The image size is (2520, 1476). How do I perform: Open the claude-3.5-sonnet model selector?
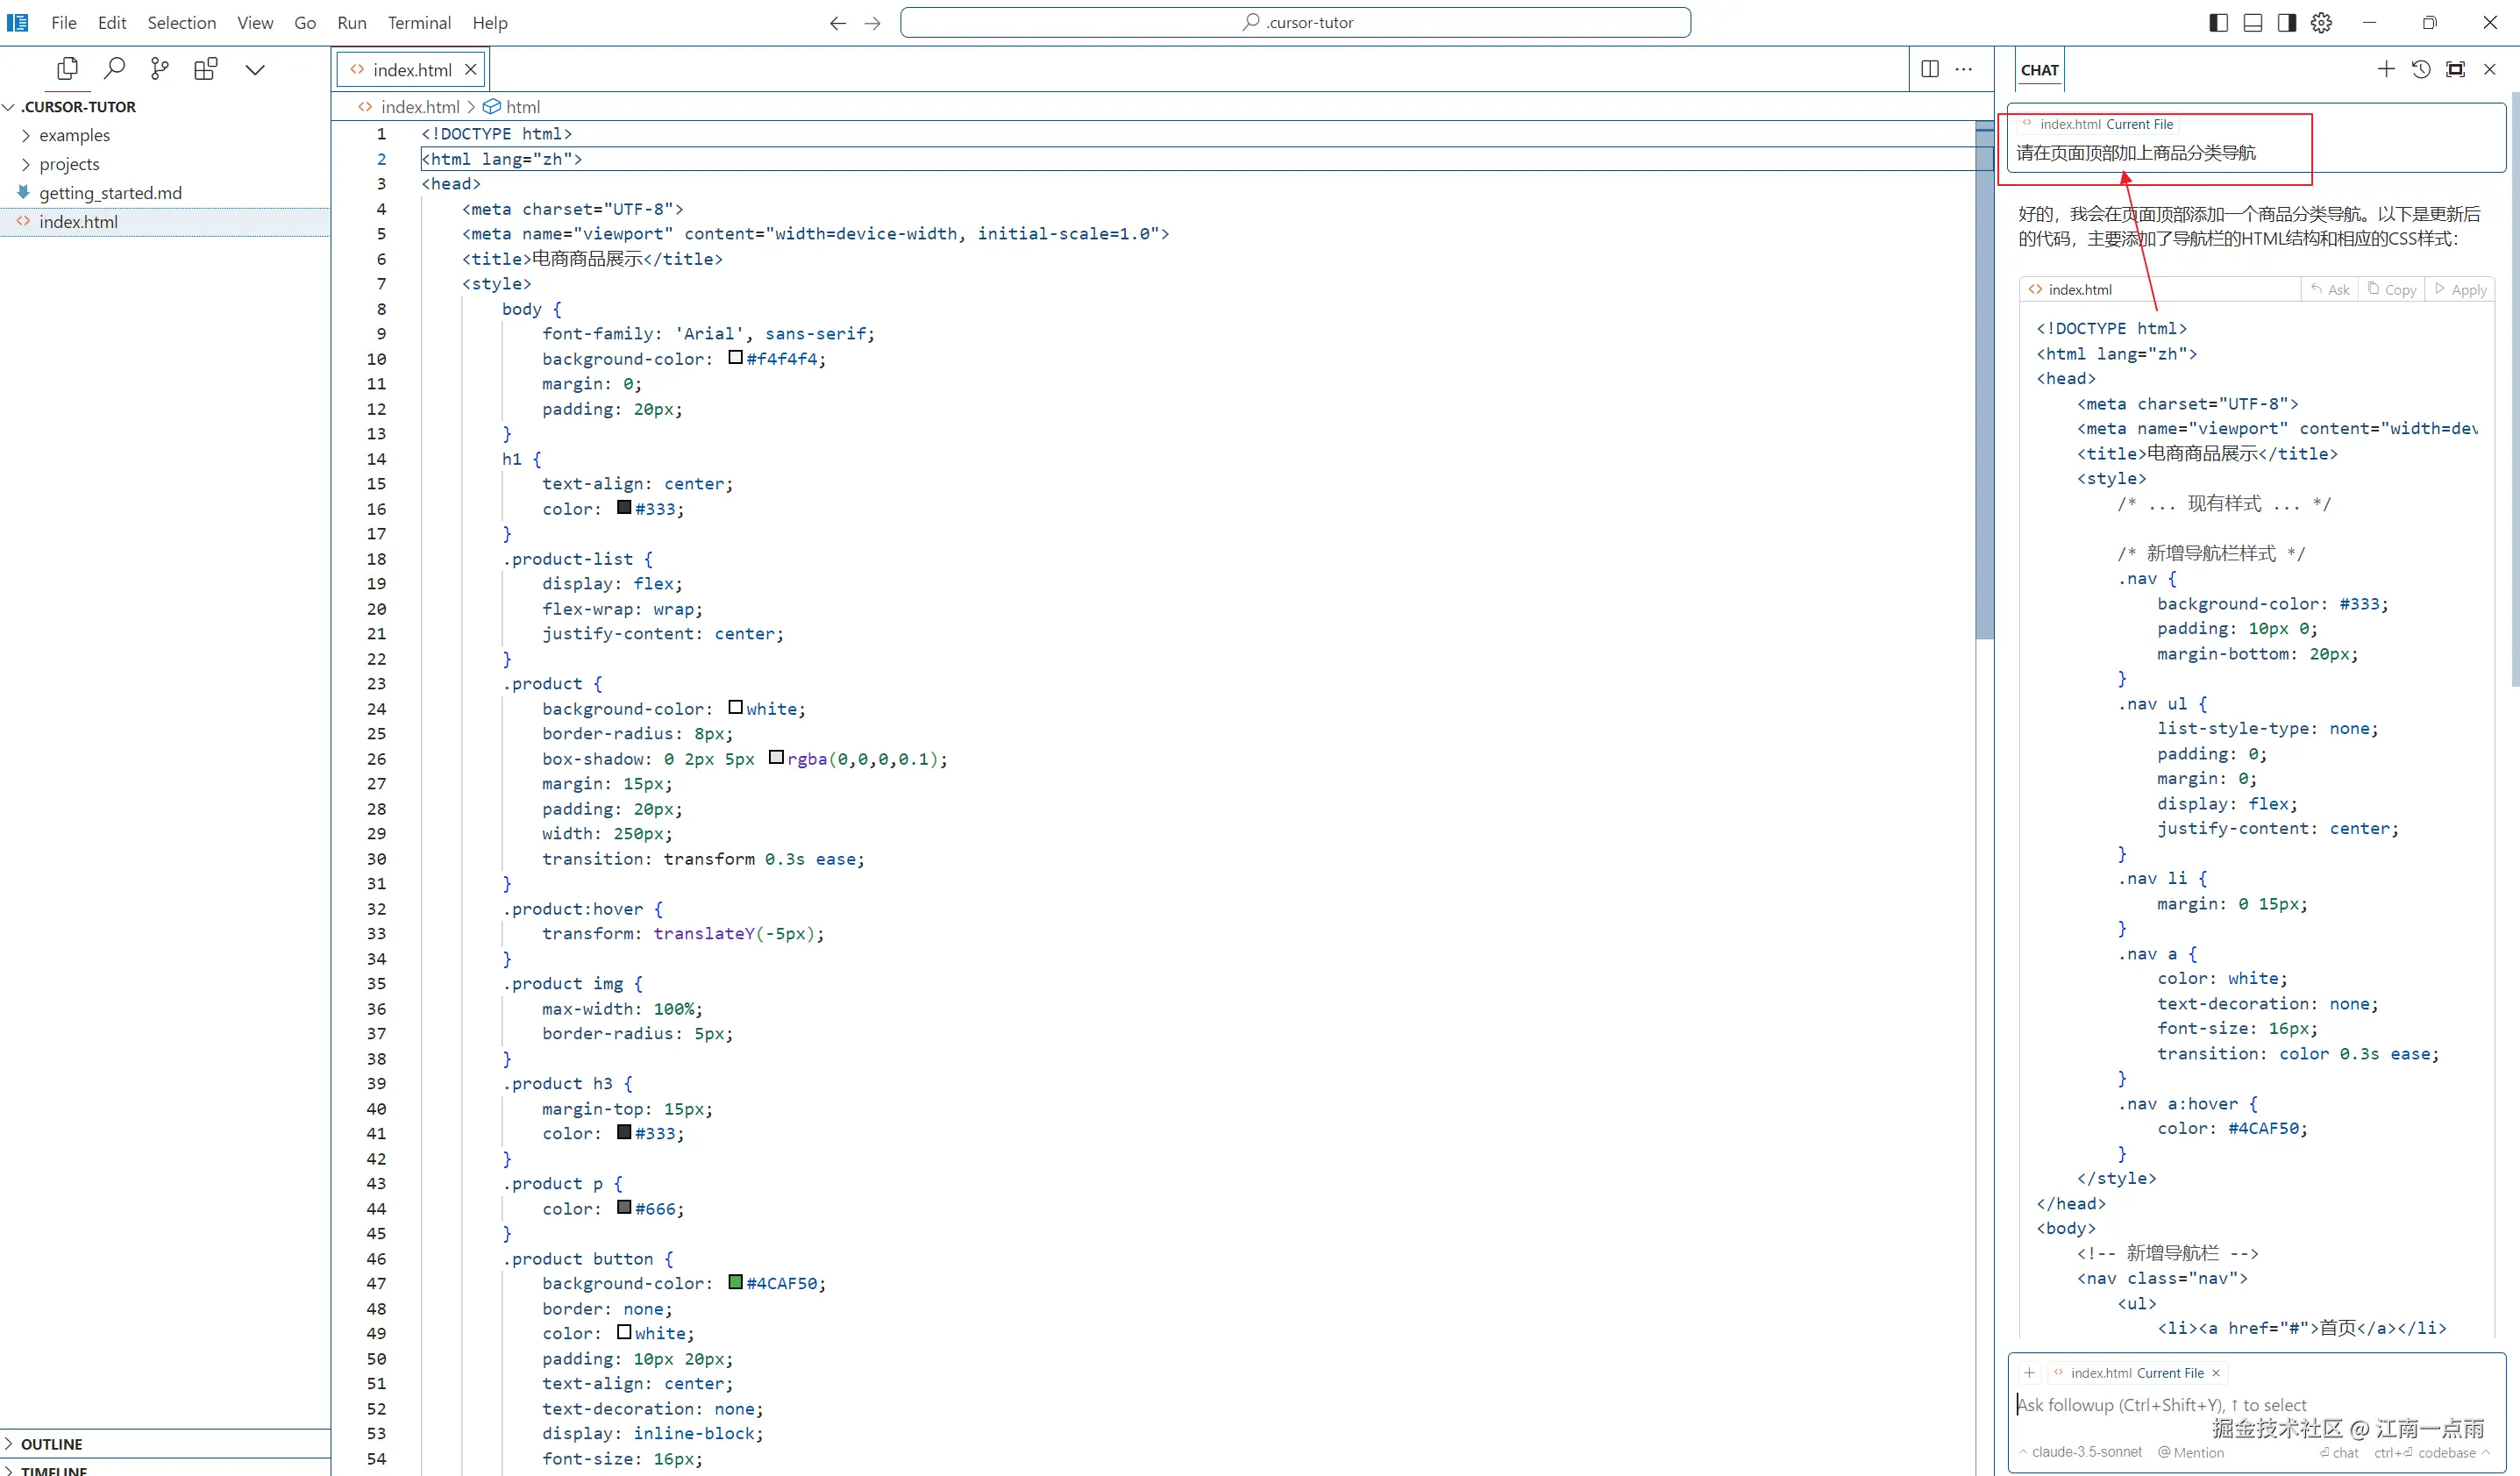pos(2086,1452)
